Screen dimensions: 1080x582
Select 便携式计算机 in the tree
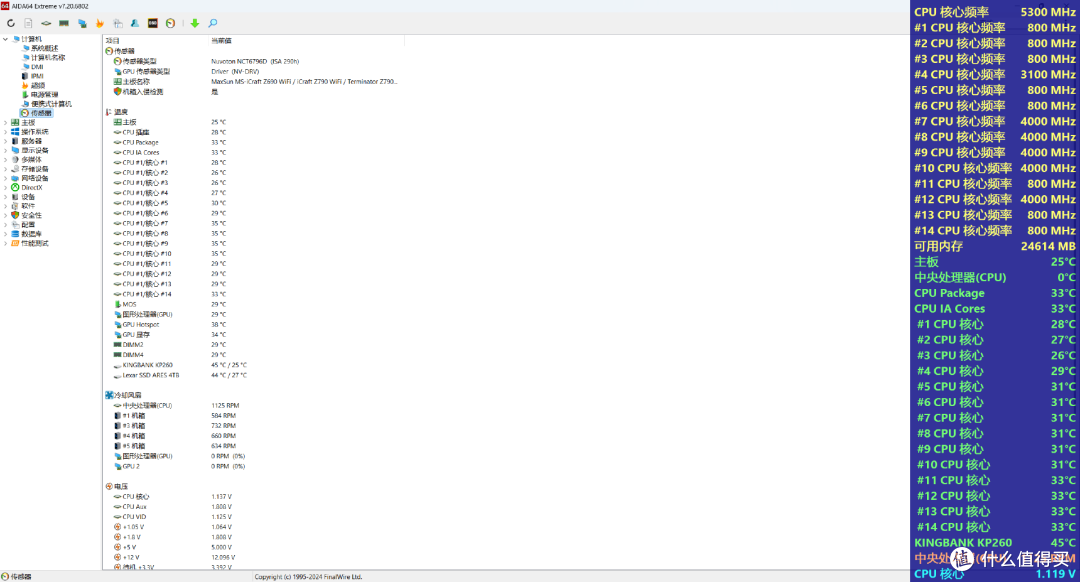point(51,104)
